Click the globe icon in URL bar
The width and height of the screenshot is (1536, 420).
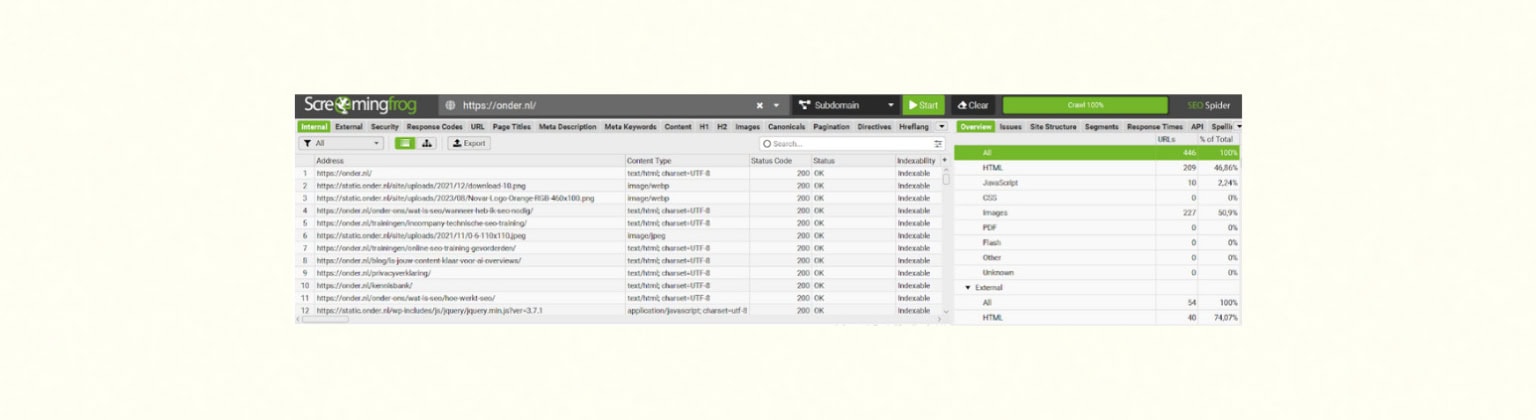[450, 105]
